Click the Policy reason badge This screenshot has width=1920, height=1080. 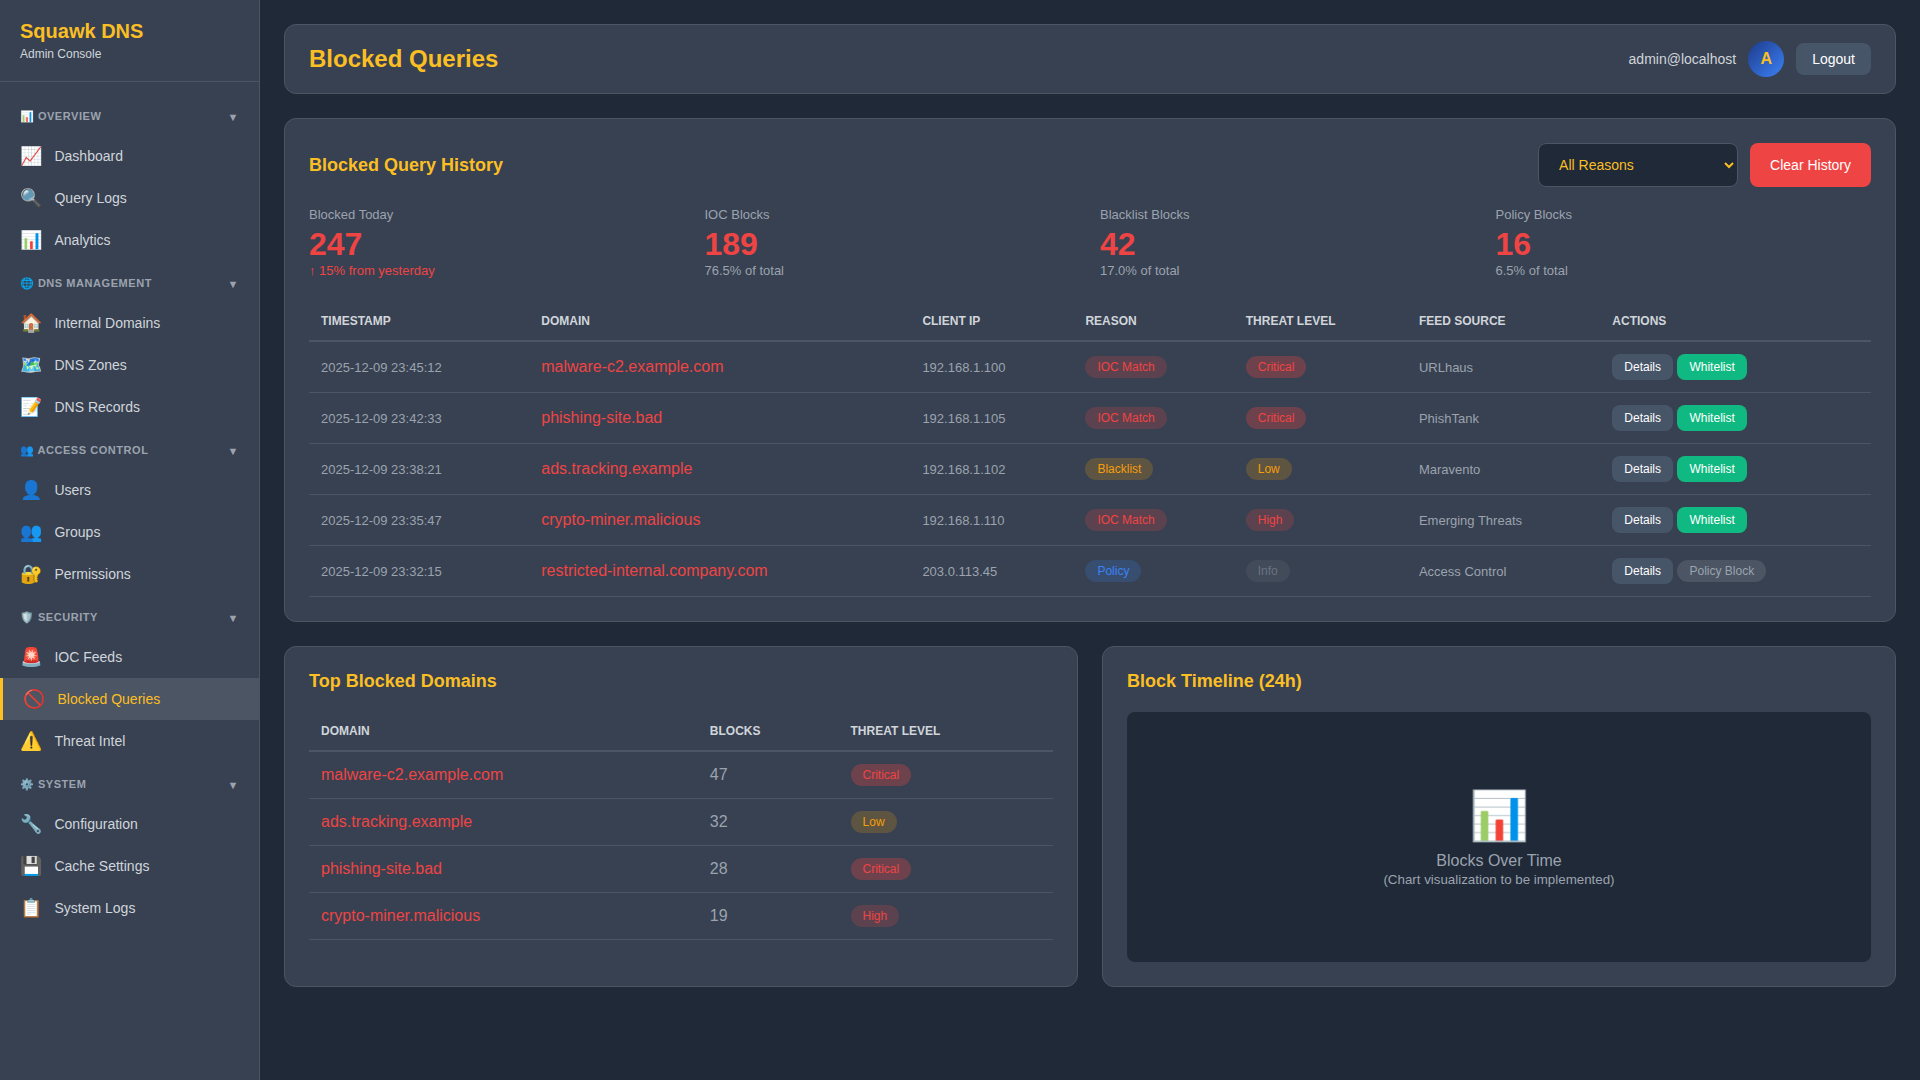1113,571
